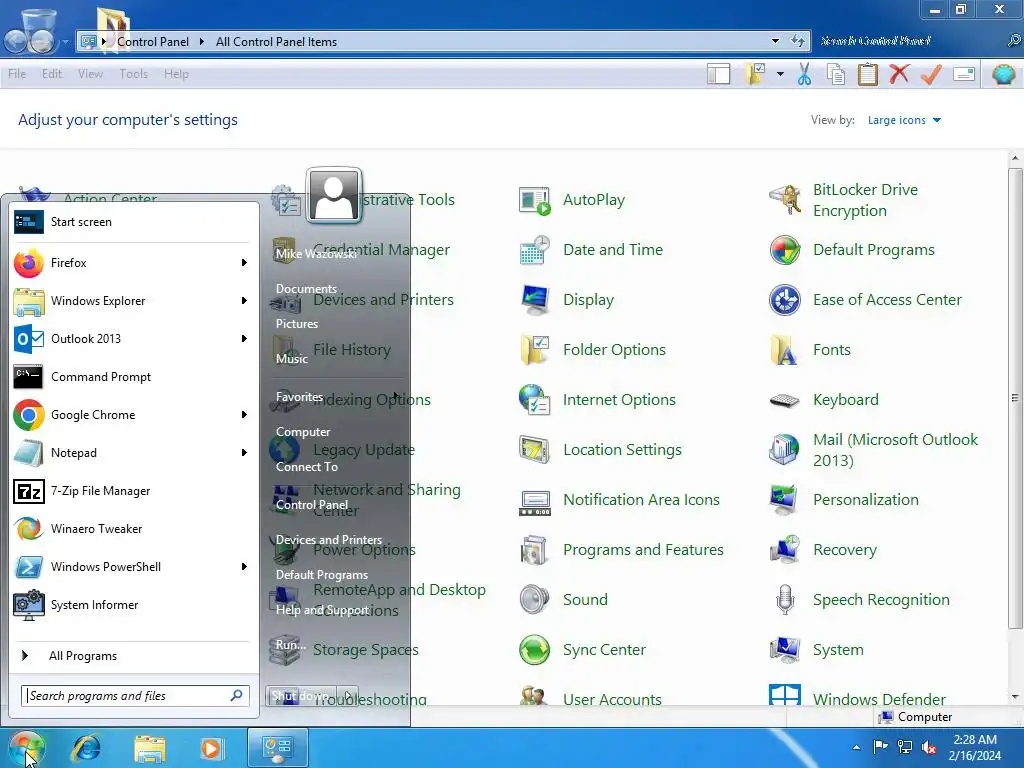Open Mail (Microsoft Outlook 2013)
The image size is (1024, 768).
pos(874,449)
